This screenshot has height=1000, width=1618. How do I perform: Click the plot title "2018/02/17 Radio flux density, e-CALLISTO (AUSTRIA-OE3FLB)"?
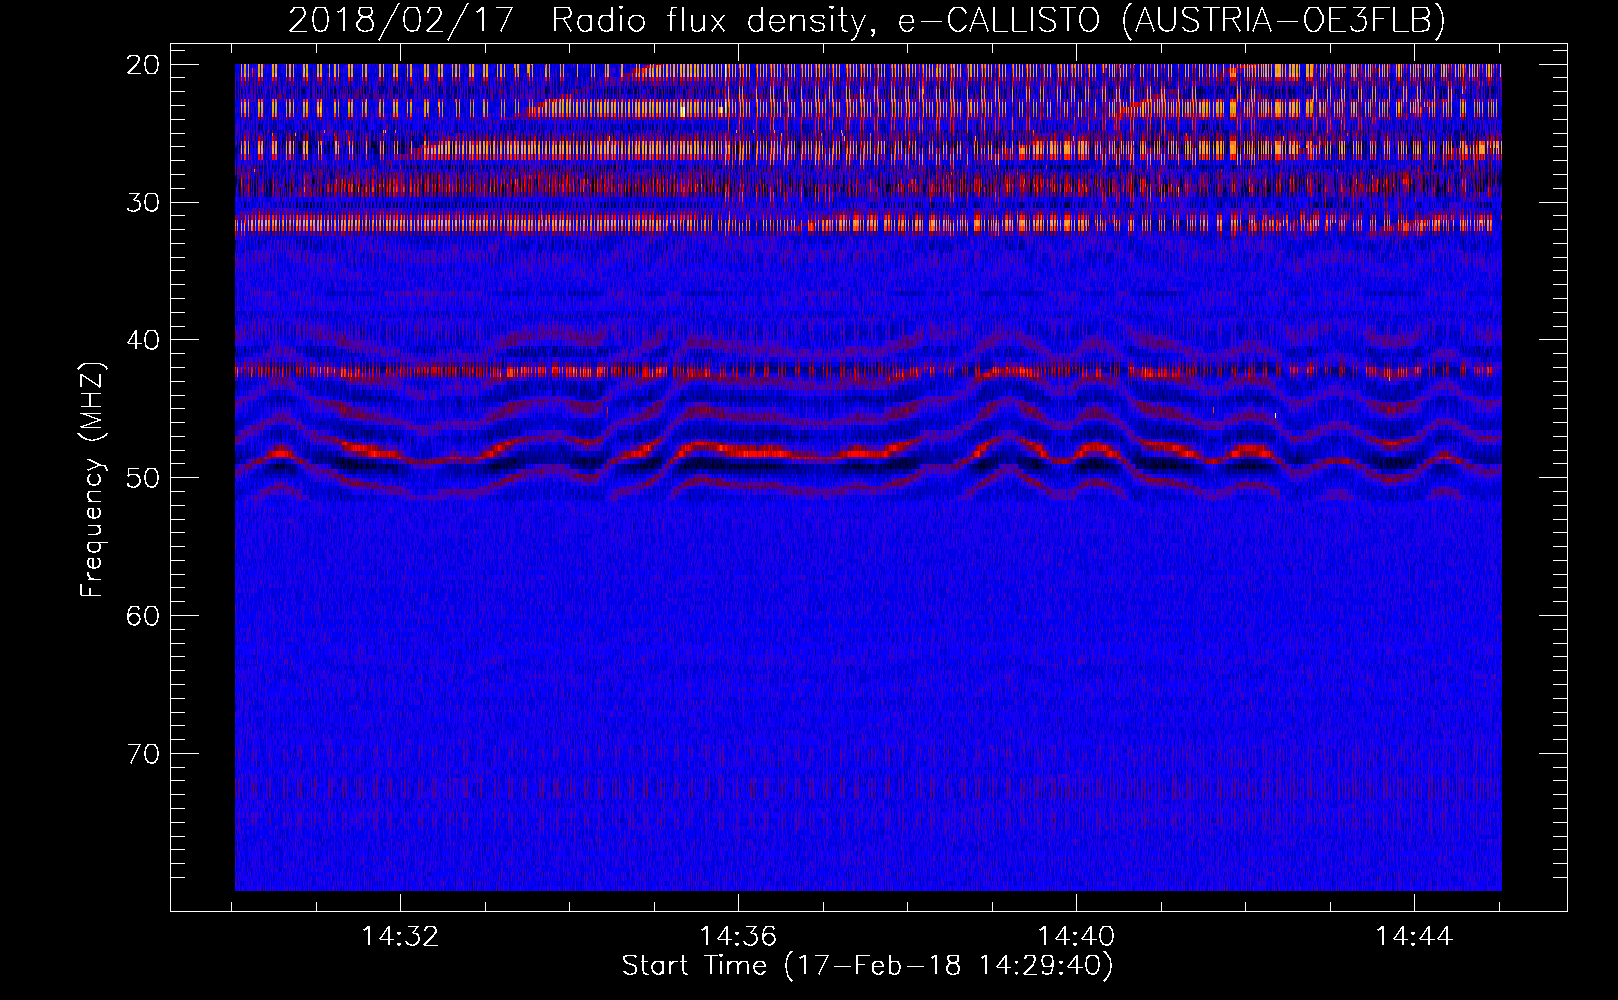pyautogui.click(x=867, y=20)
